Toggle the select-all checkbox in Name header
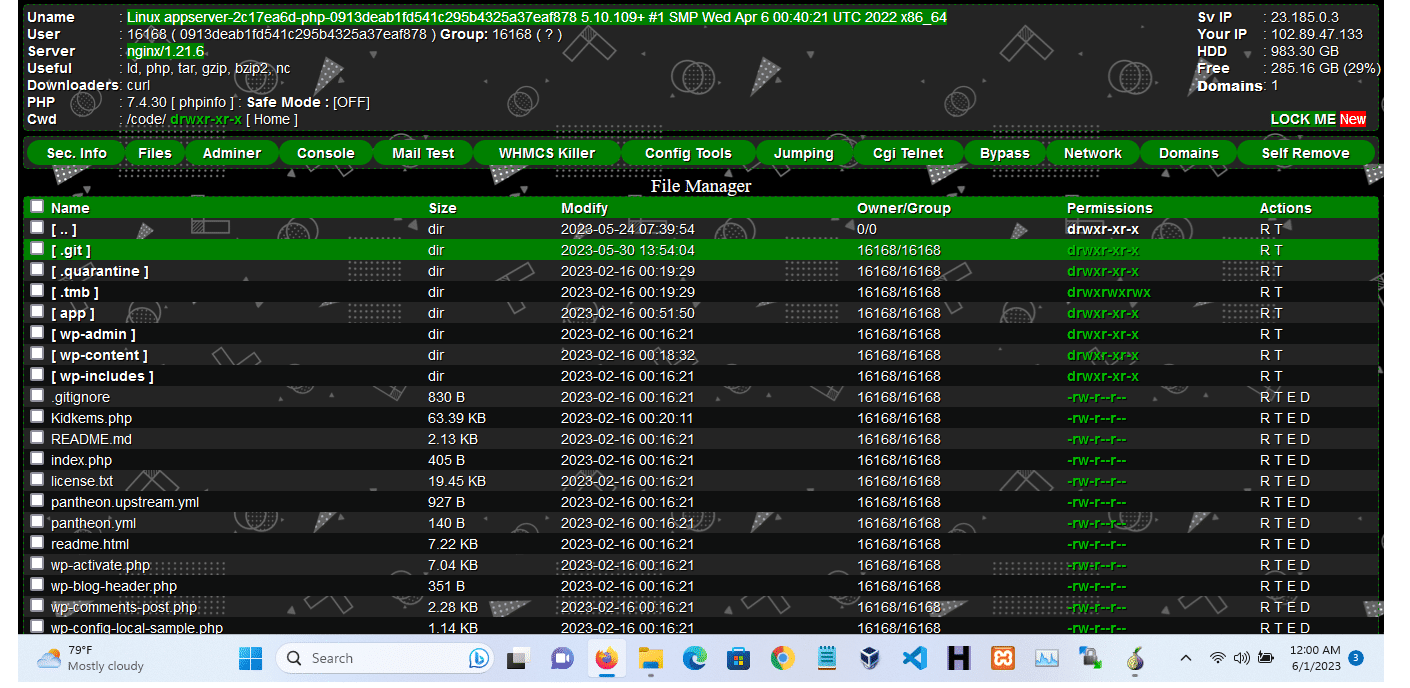 click(37, 207)
